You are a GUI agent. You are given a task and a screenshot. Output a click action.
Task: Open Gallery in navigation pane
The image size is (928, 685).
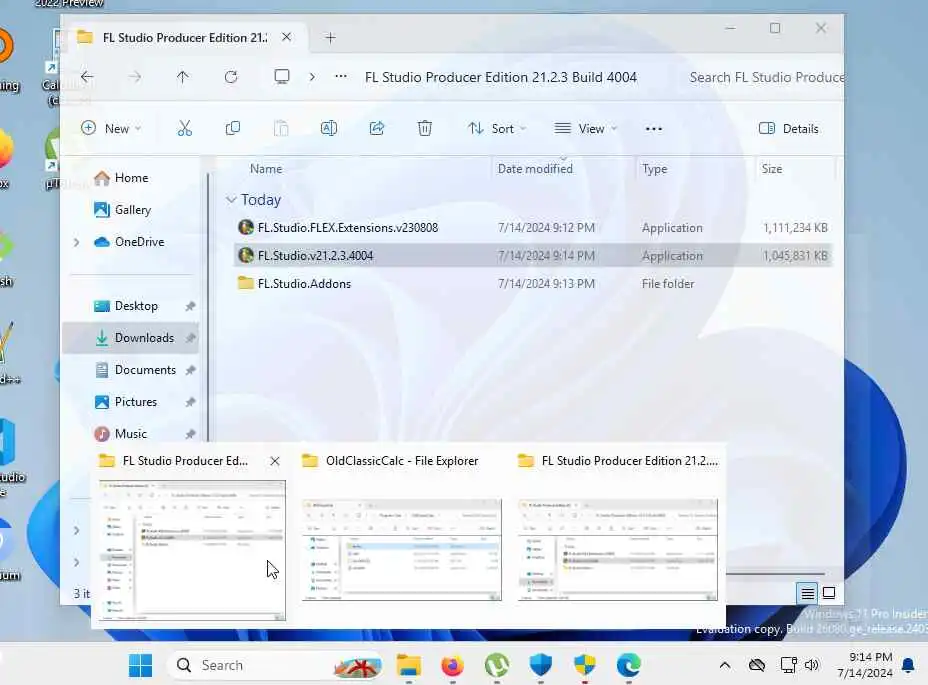(133, 210)
